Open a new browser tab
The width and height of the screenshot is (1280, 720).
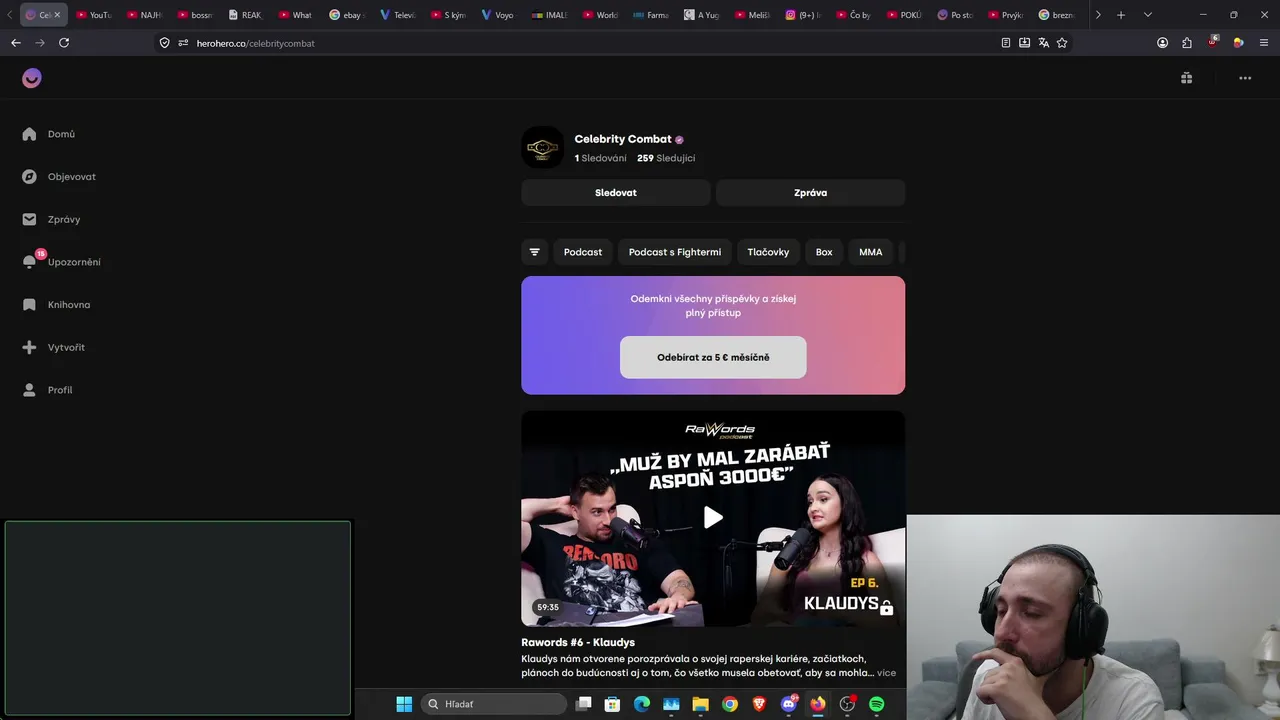point(1121,15)
